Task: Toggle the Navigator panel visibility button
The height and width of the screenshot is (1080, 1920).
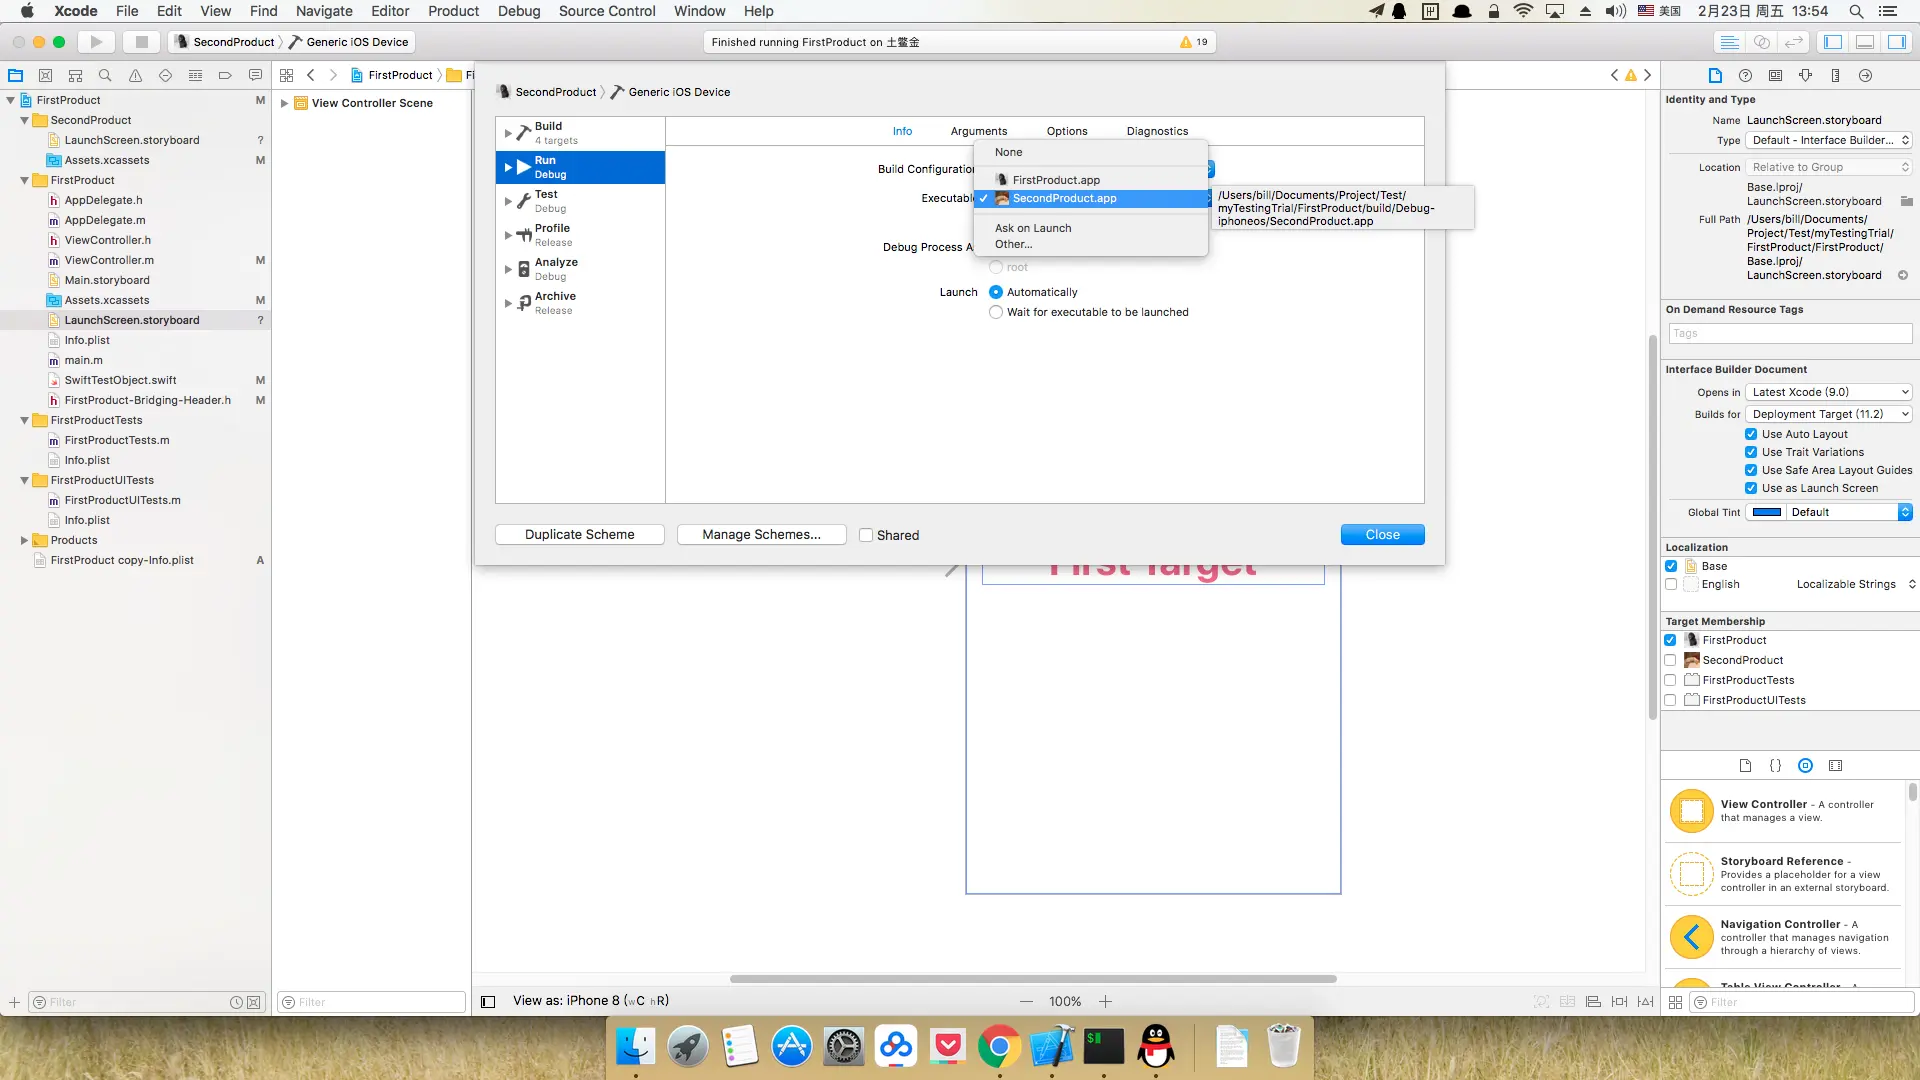Action: pos(1833,42)
